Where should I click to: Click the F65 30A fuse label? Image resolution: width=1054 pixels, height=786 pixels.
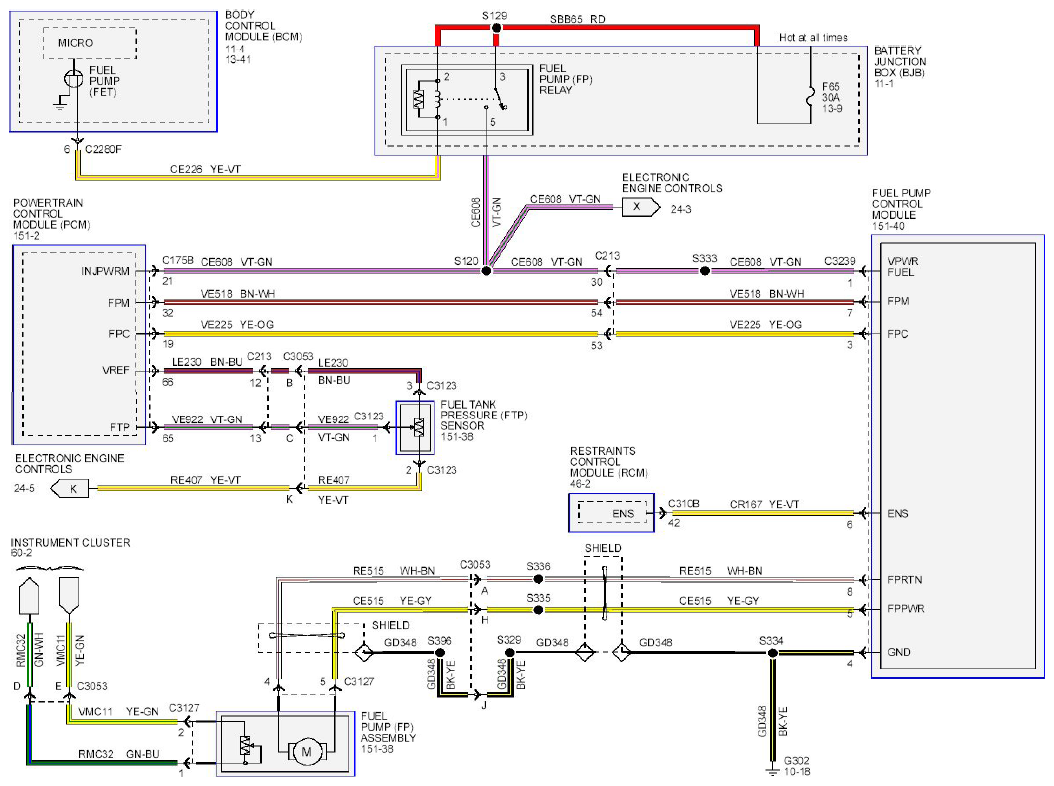831,92
